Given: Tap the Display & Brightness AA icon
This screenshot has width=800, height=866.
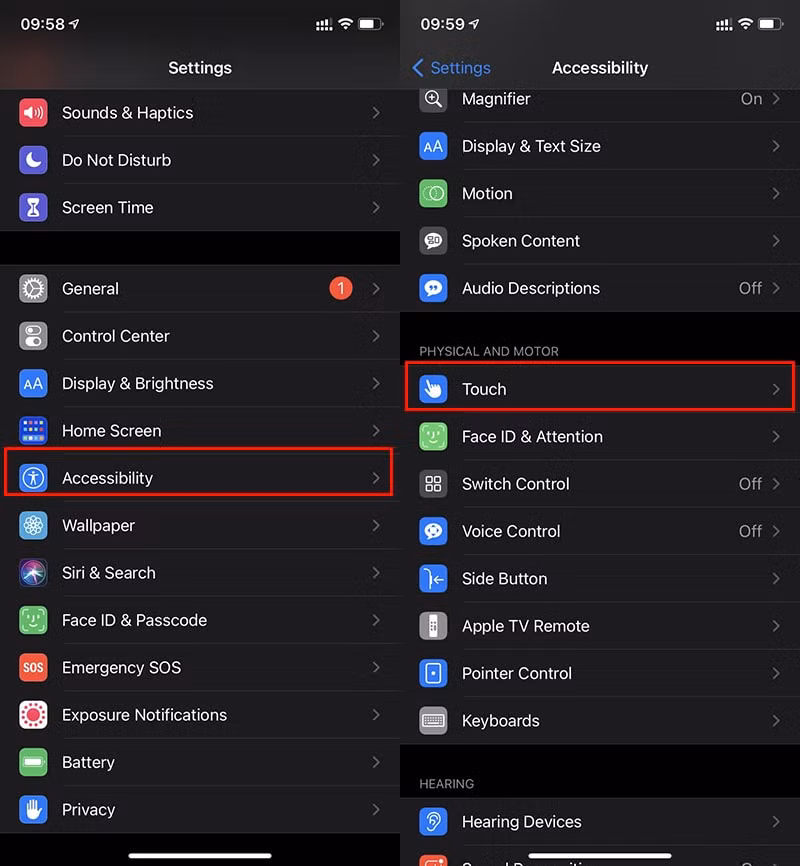Looking at the screenshot, I should (x=33, y=383).
